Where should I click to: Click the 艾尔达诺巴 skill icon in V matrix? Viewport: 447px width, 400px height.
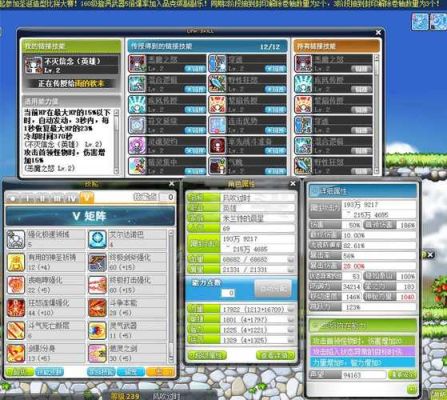tap(97, 239)
